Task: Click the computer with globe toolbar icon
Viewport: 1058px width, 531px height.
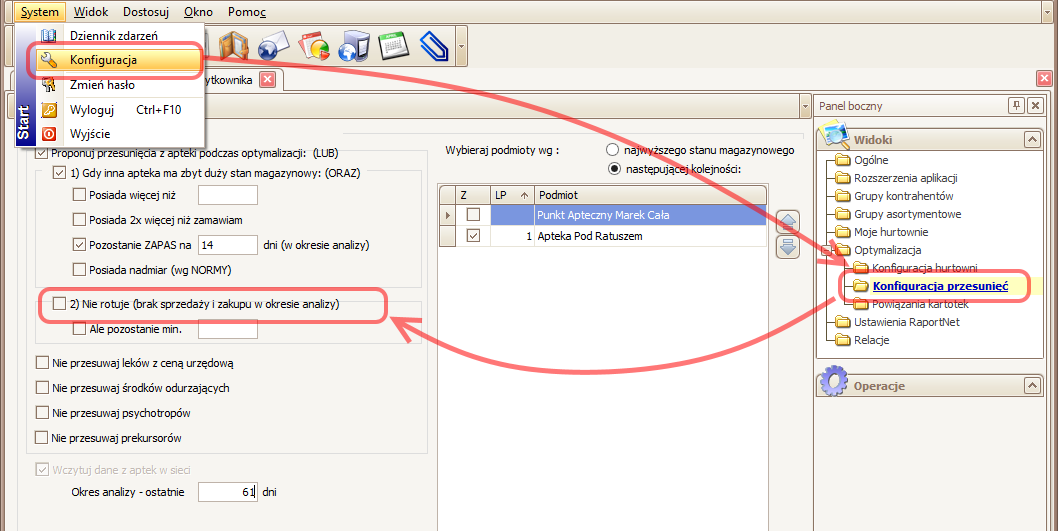Action: click(353, 46)
